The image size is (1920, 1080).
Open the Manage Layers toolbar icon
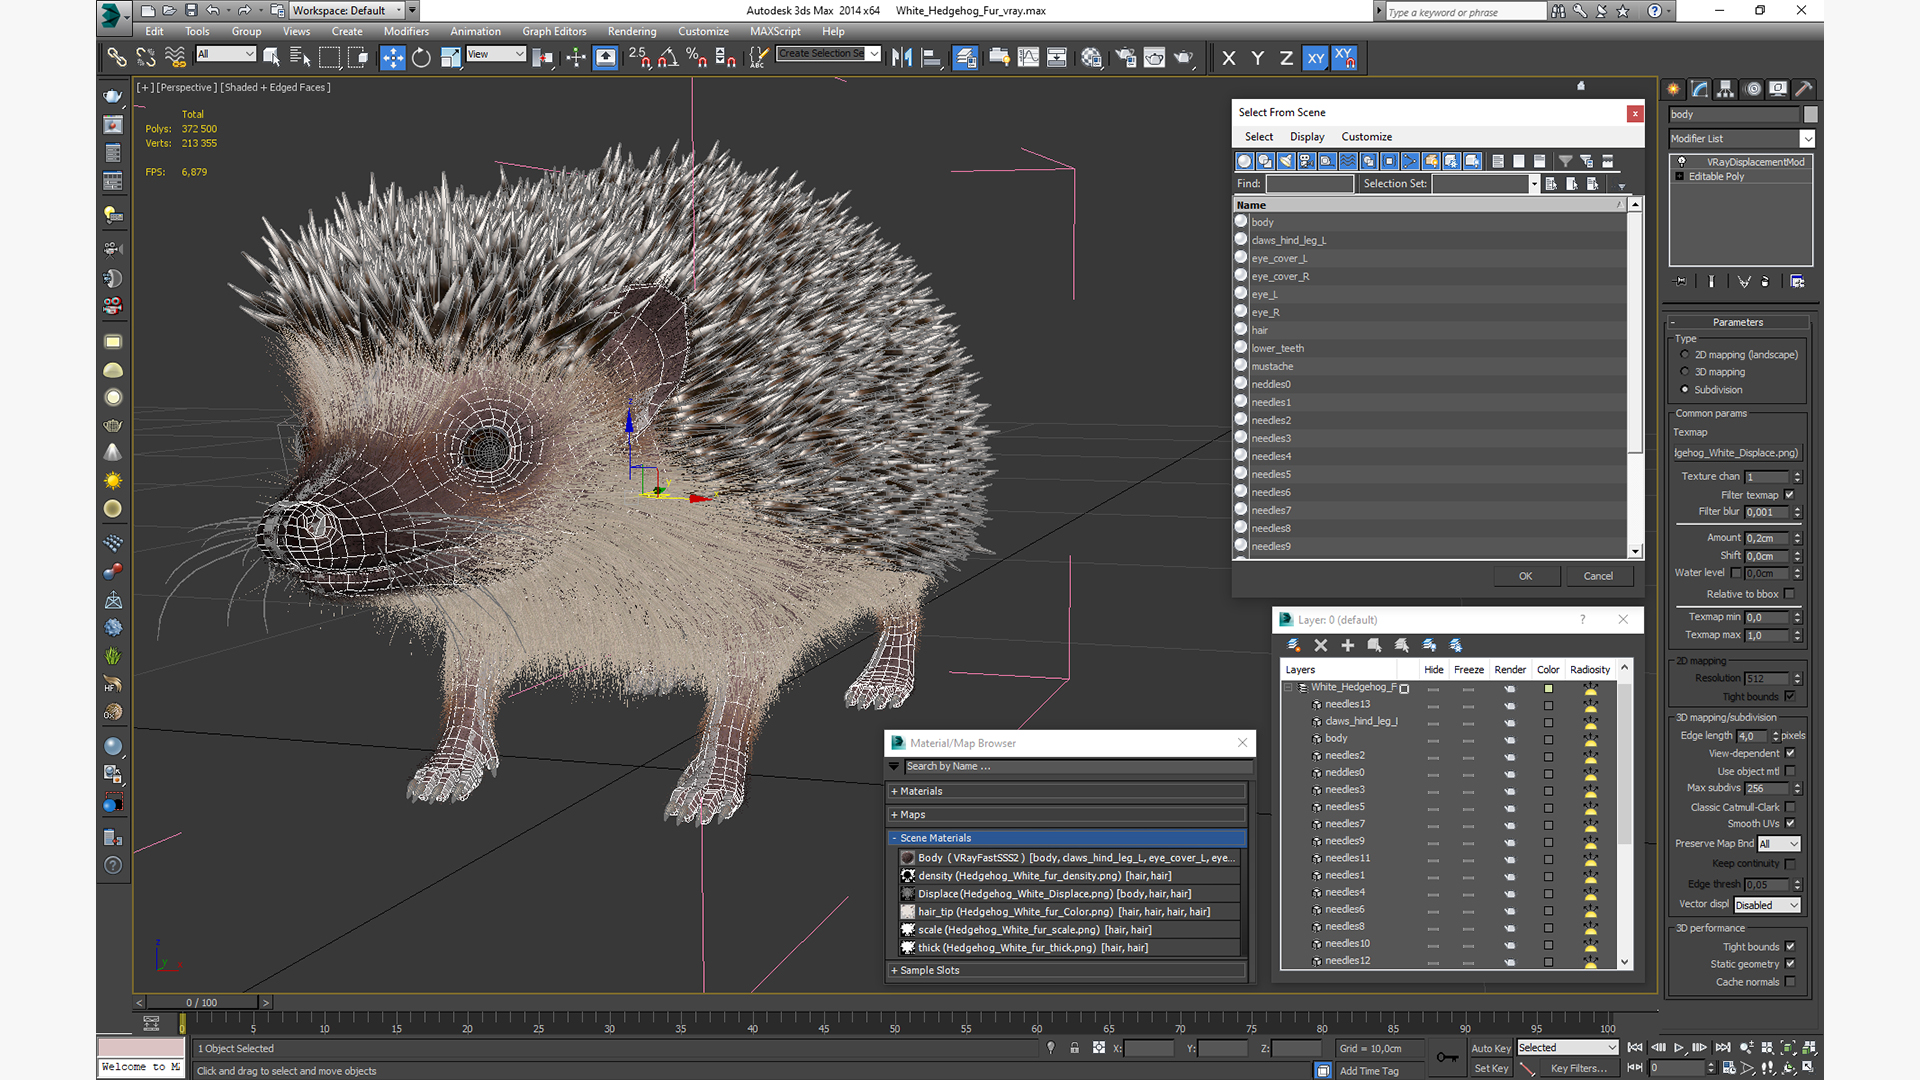click(x=965, y=57)
